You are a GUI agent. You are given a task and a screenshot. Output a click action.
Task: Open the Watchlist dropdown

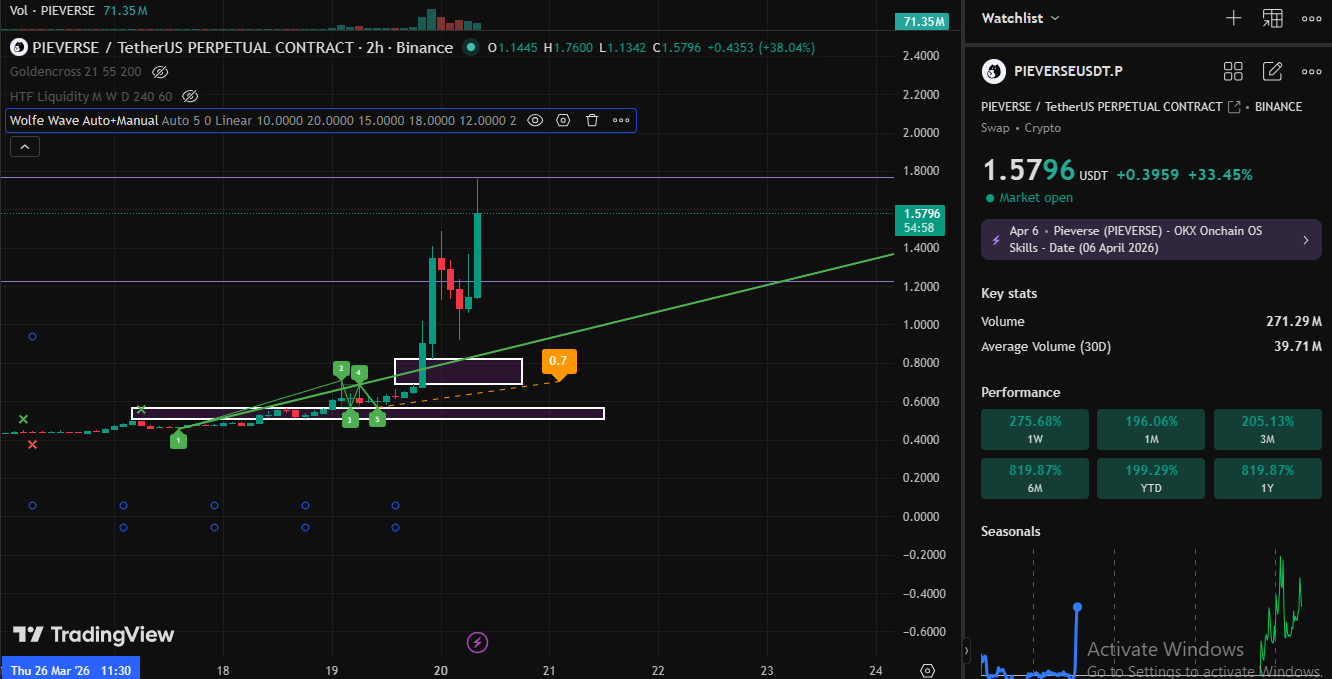(1020, 17)
